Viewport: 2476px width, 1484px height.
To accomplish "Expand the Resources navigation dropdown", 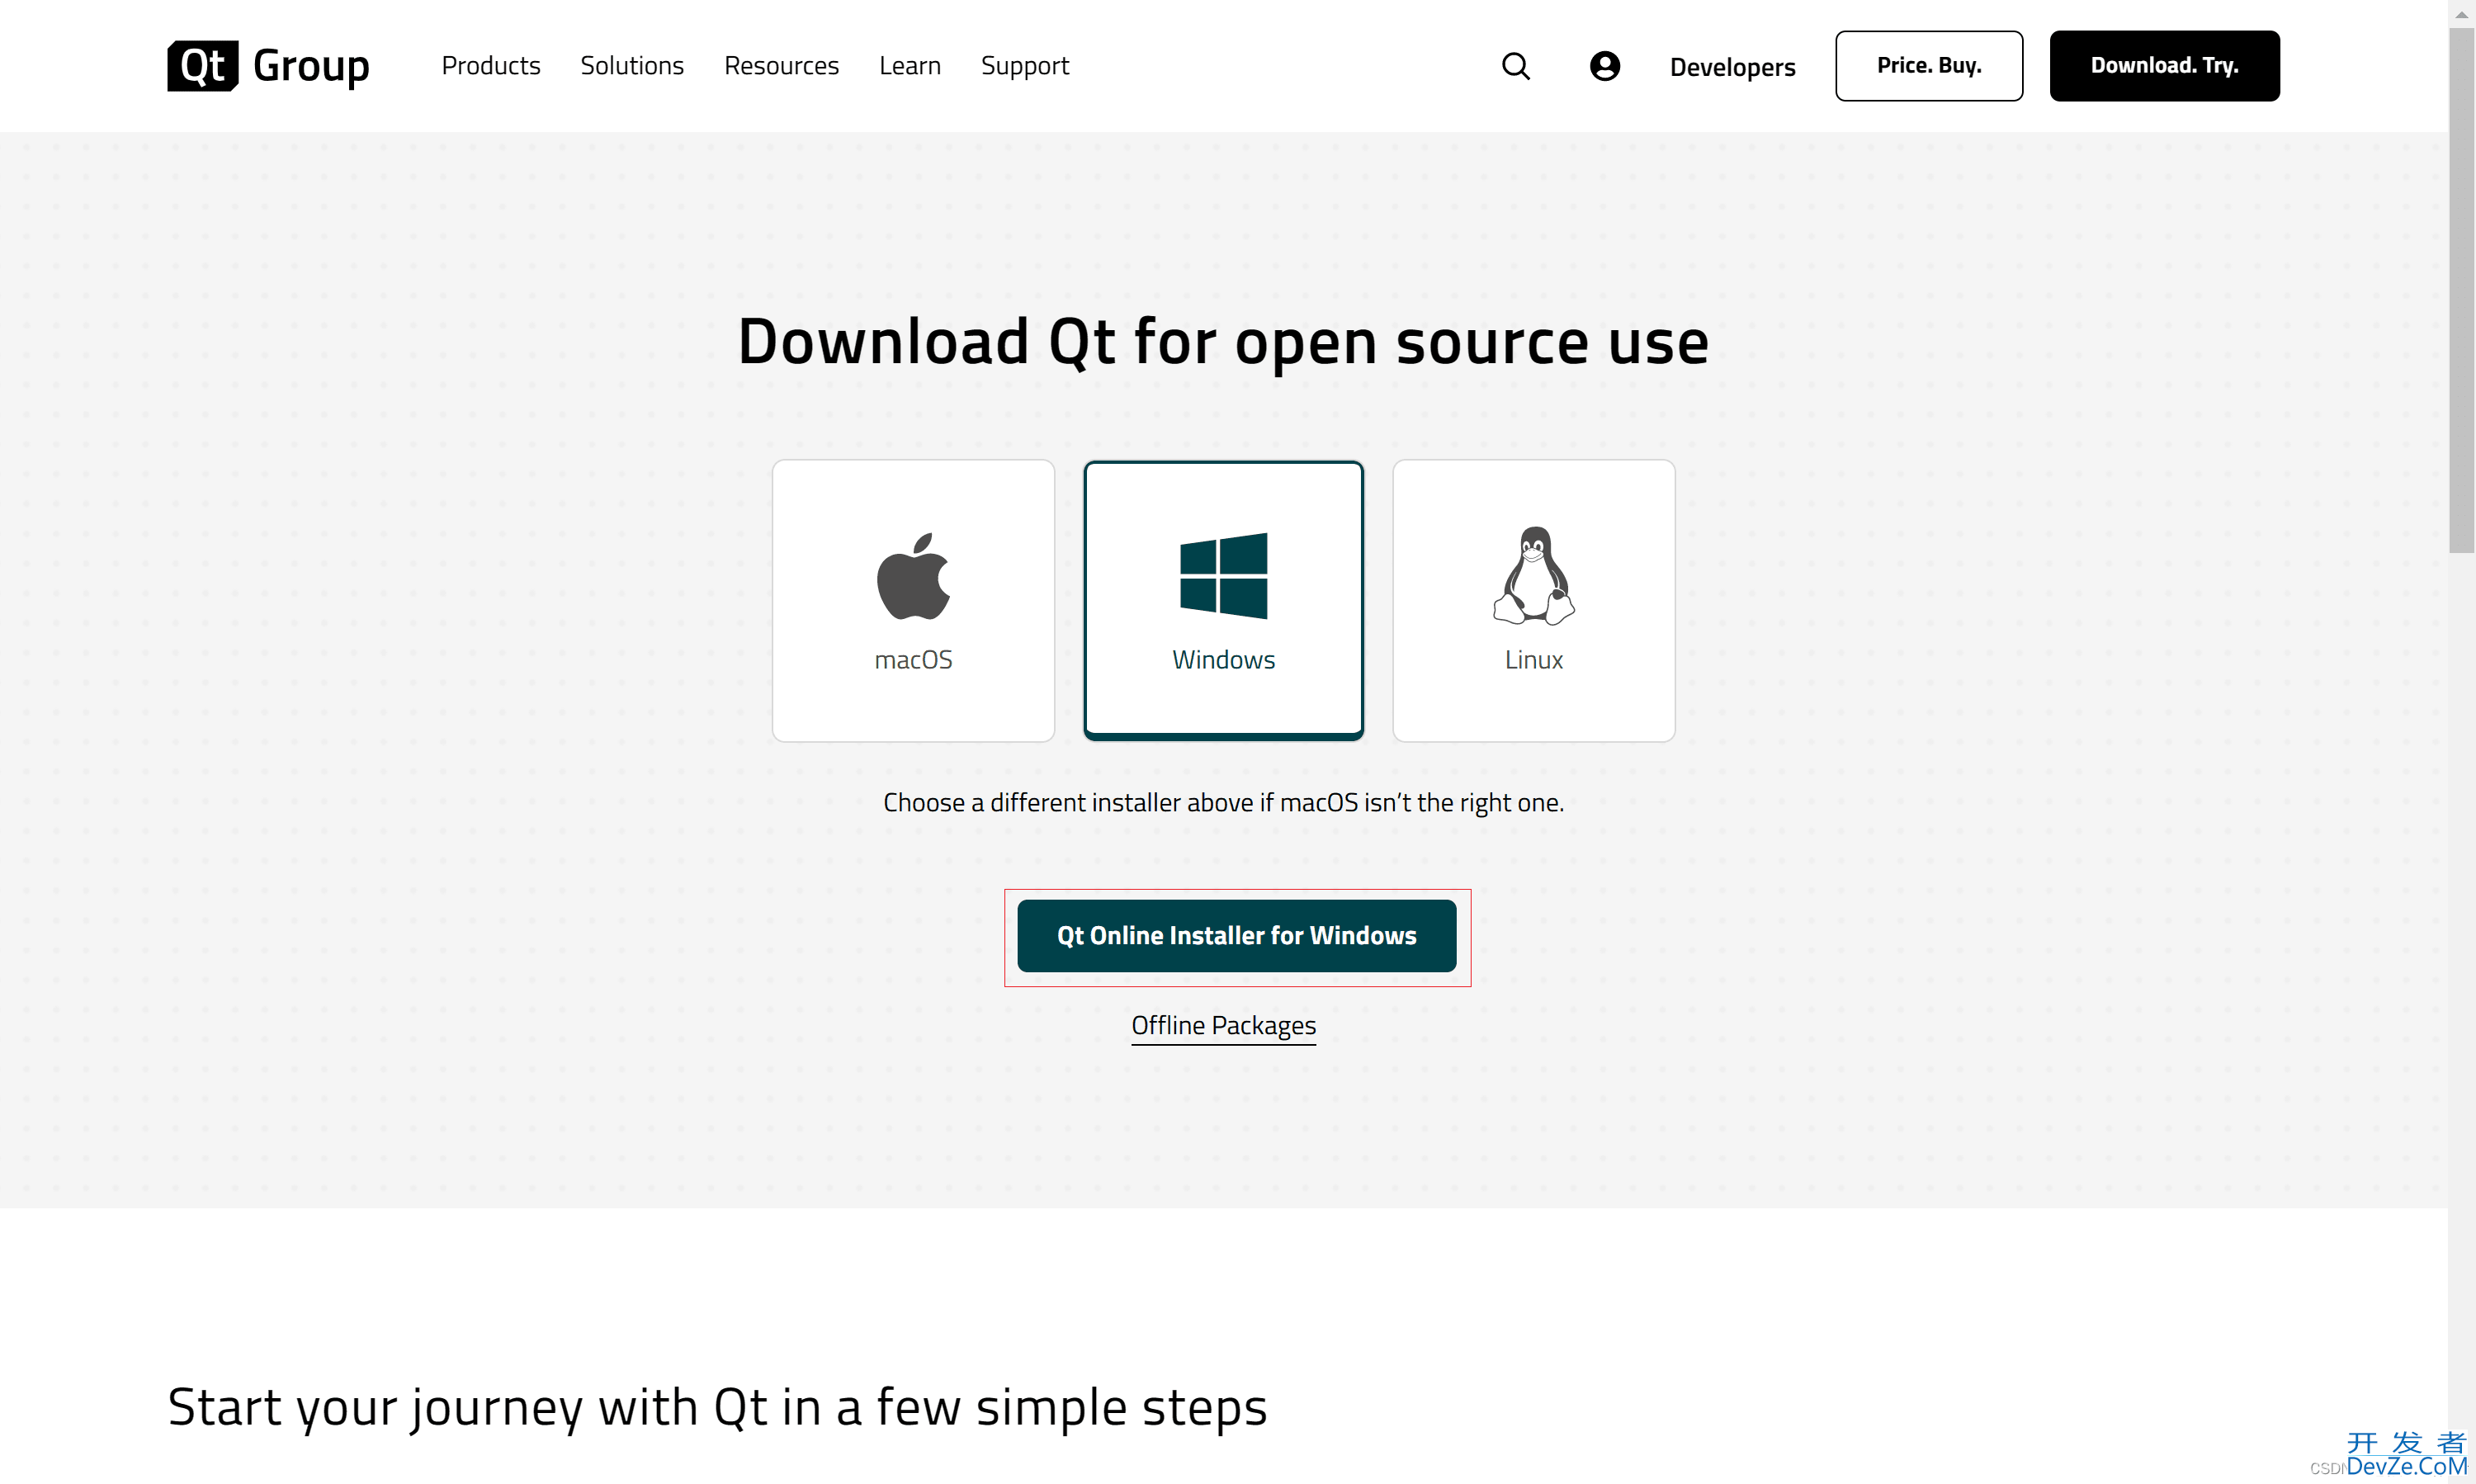I will 781,65.
